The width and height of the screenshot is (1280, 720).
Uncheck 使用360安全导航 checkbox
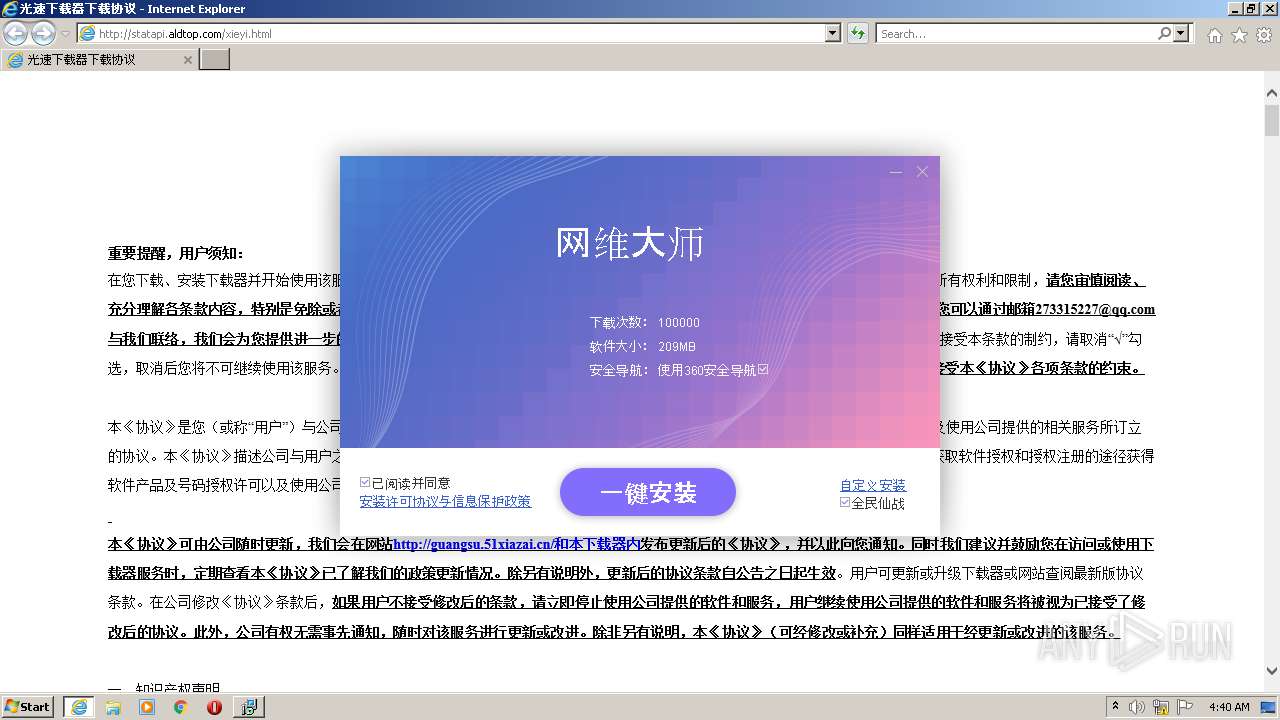[763, 369]
